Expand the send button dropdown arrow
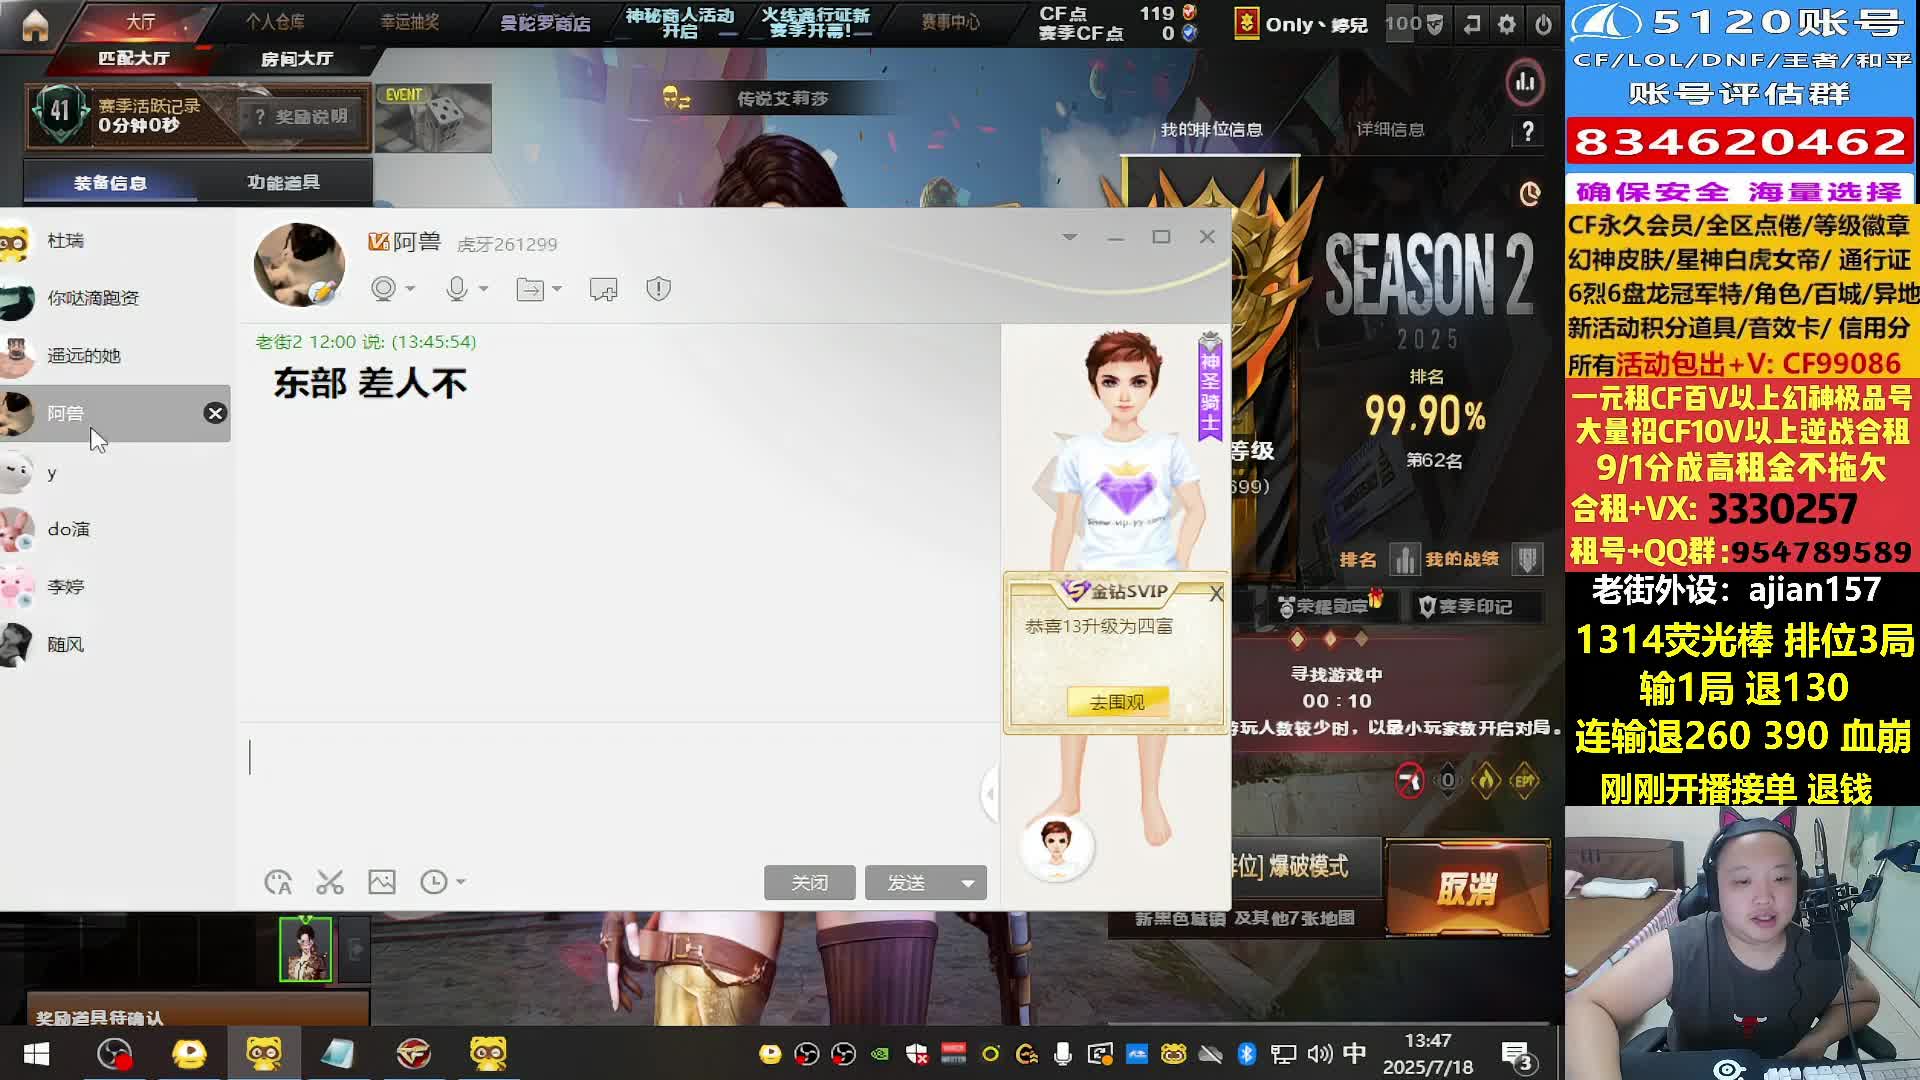This screenshot has height=1080, width=1920. pos(967,883)
